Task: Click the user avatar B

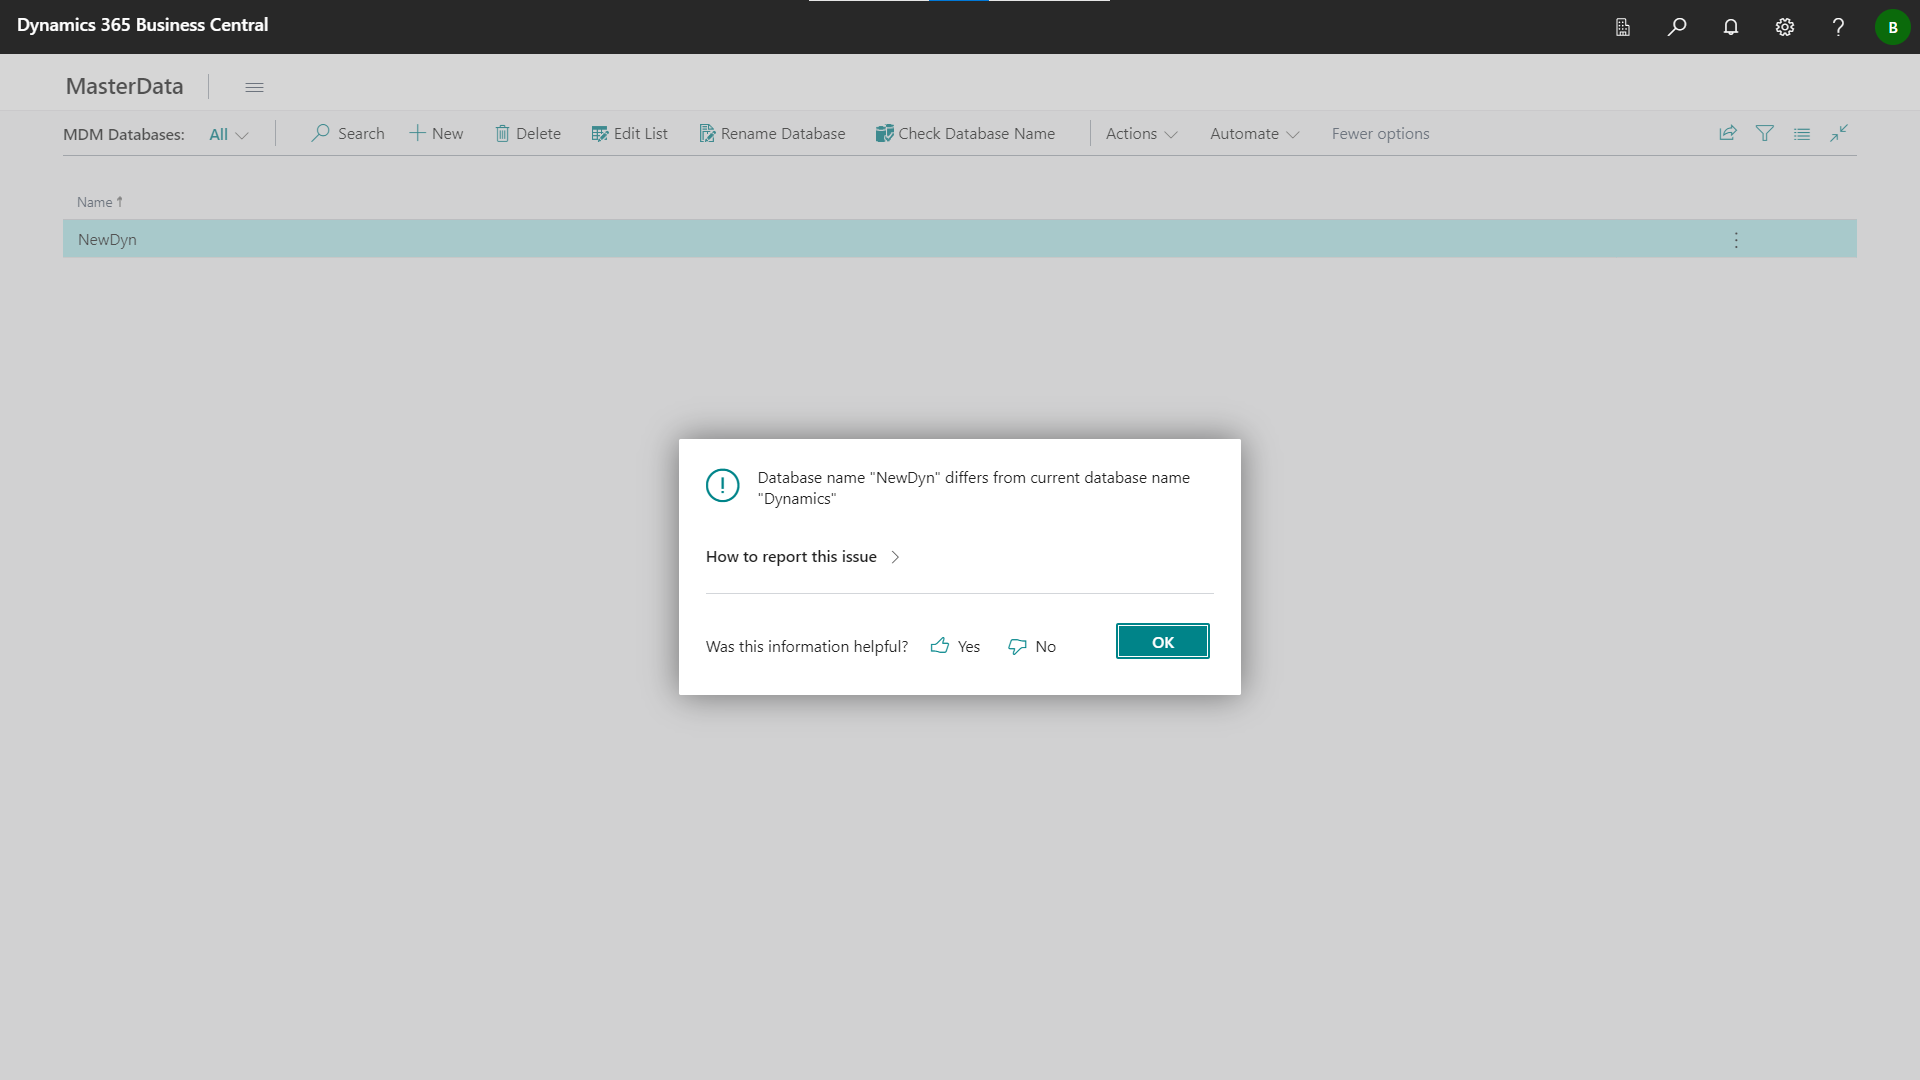Action: click(1892, 27)
